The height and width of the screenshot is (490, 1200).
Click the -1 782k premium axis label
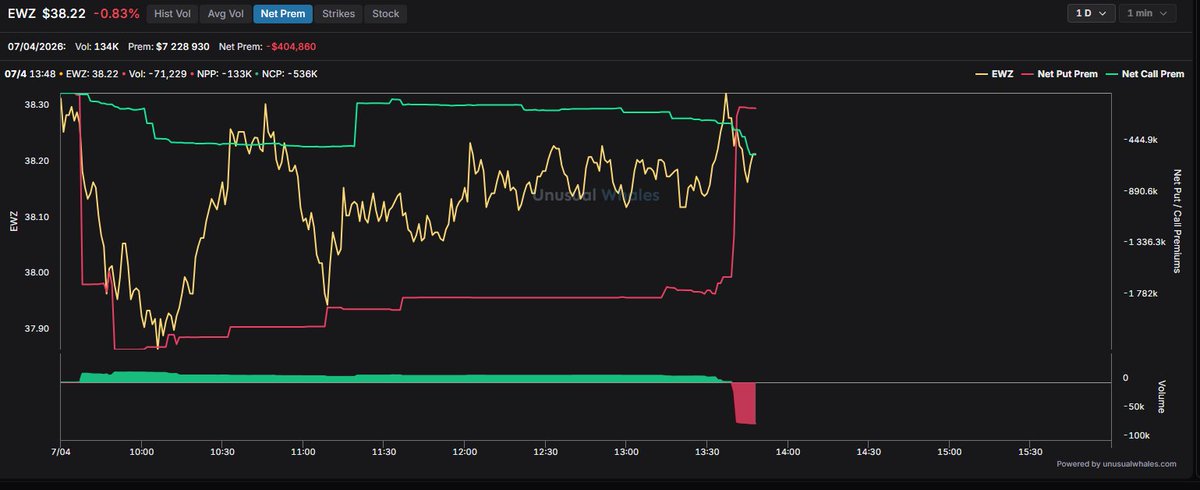tap(1141, 294)
